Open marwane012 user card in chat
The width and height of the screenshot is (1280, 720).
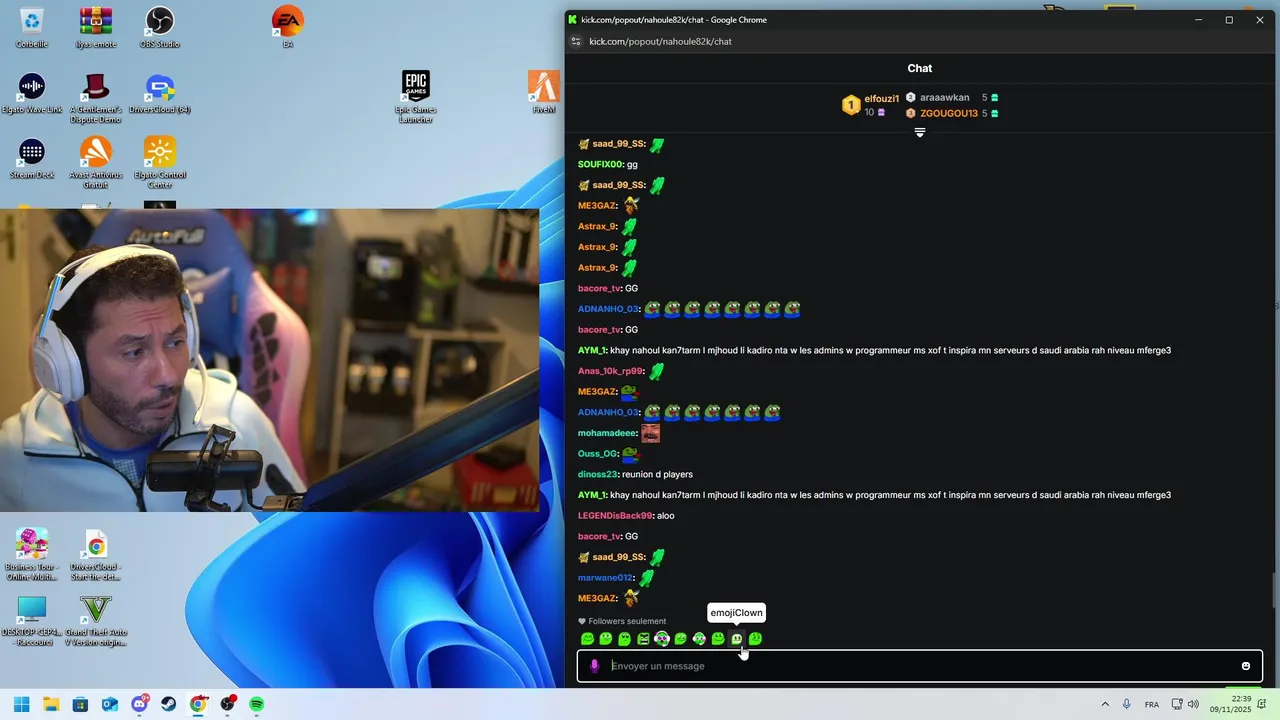tap(605, 578)
